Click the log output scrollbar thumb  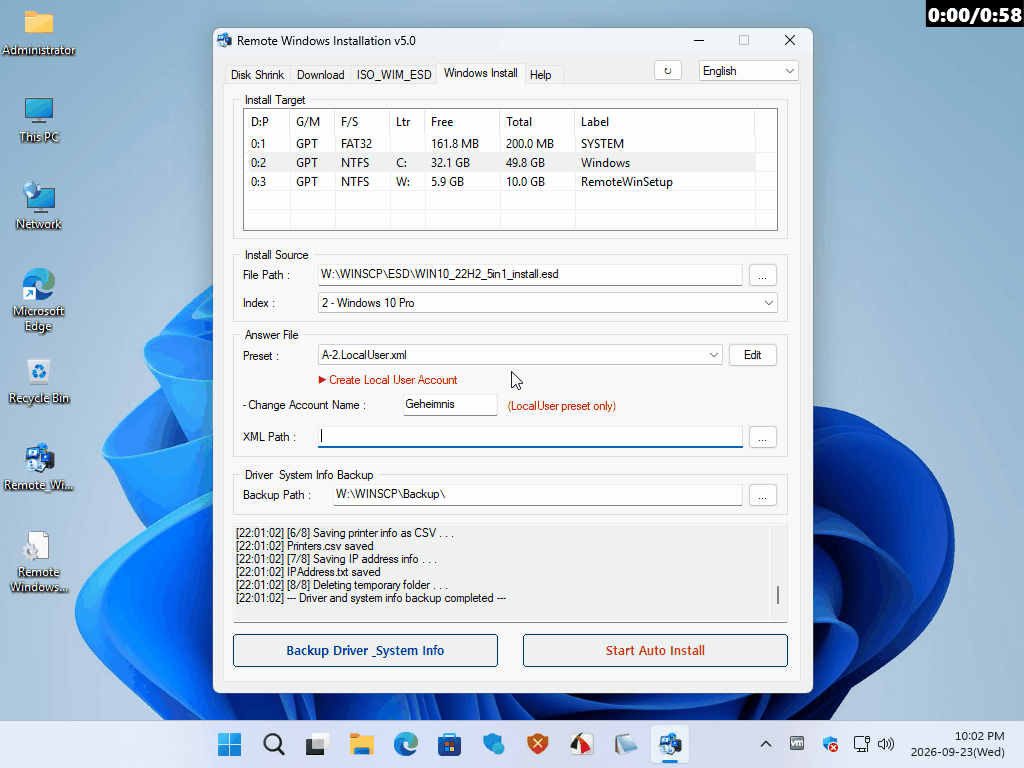tap(778, 595)
